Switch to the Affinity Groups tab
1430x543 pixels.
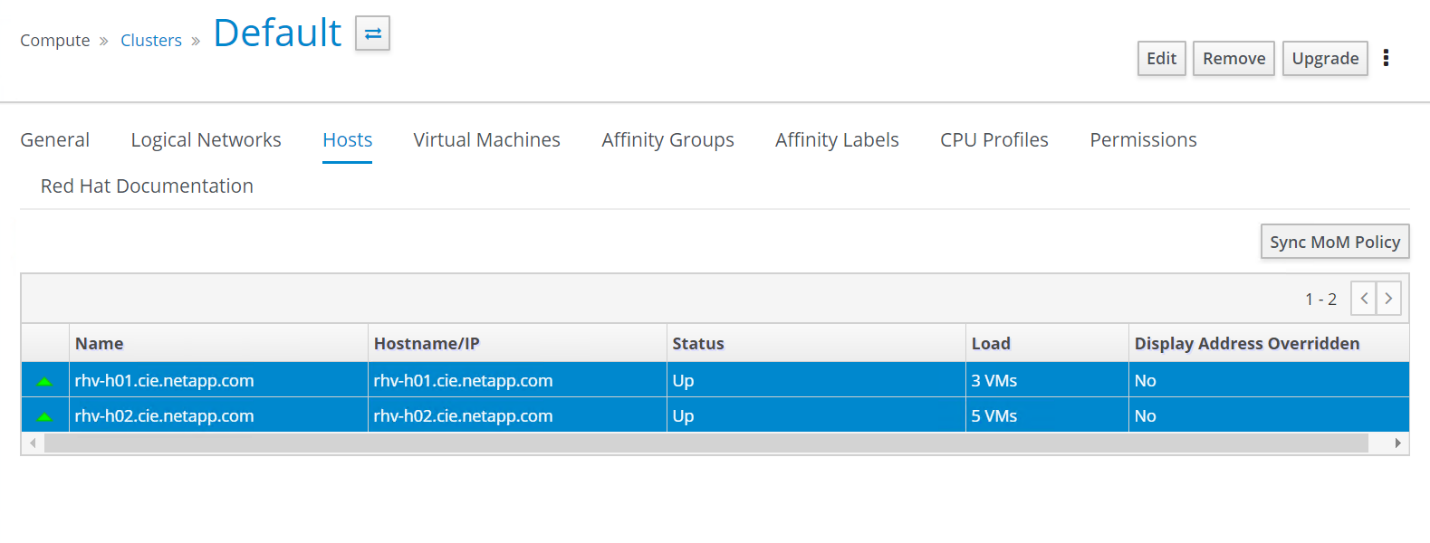pos(668,140)
